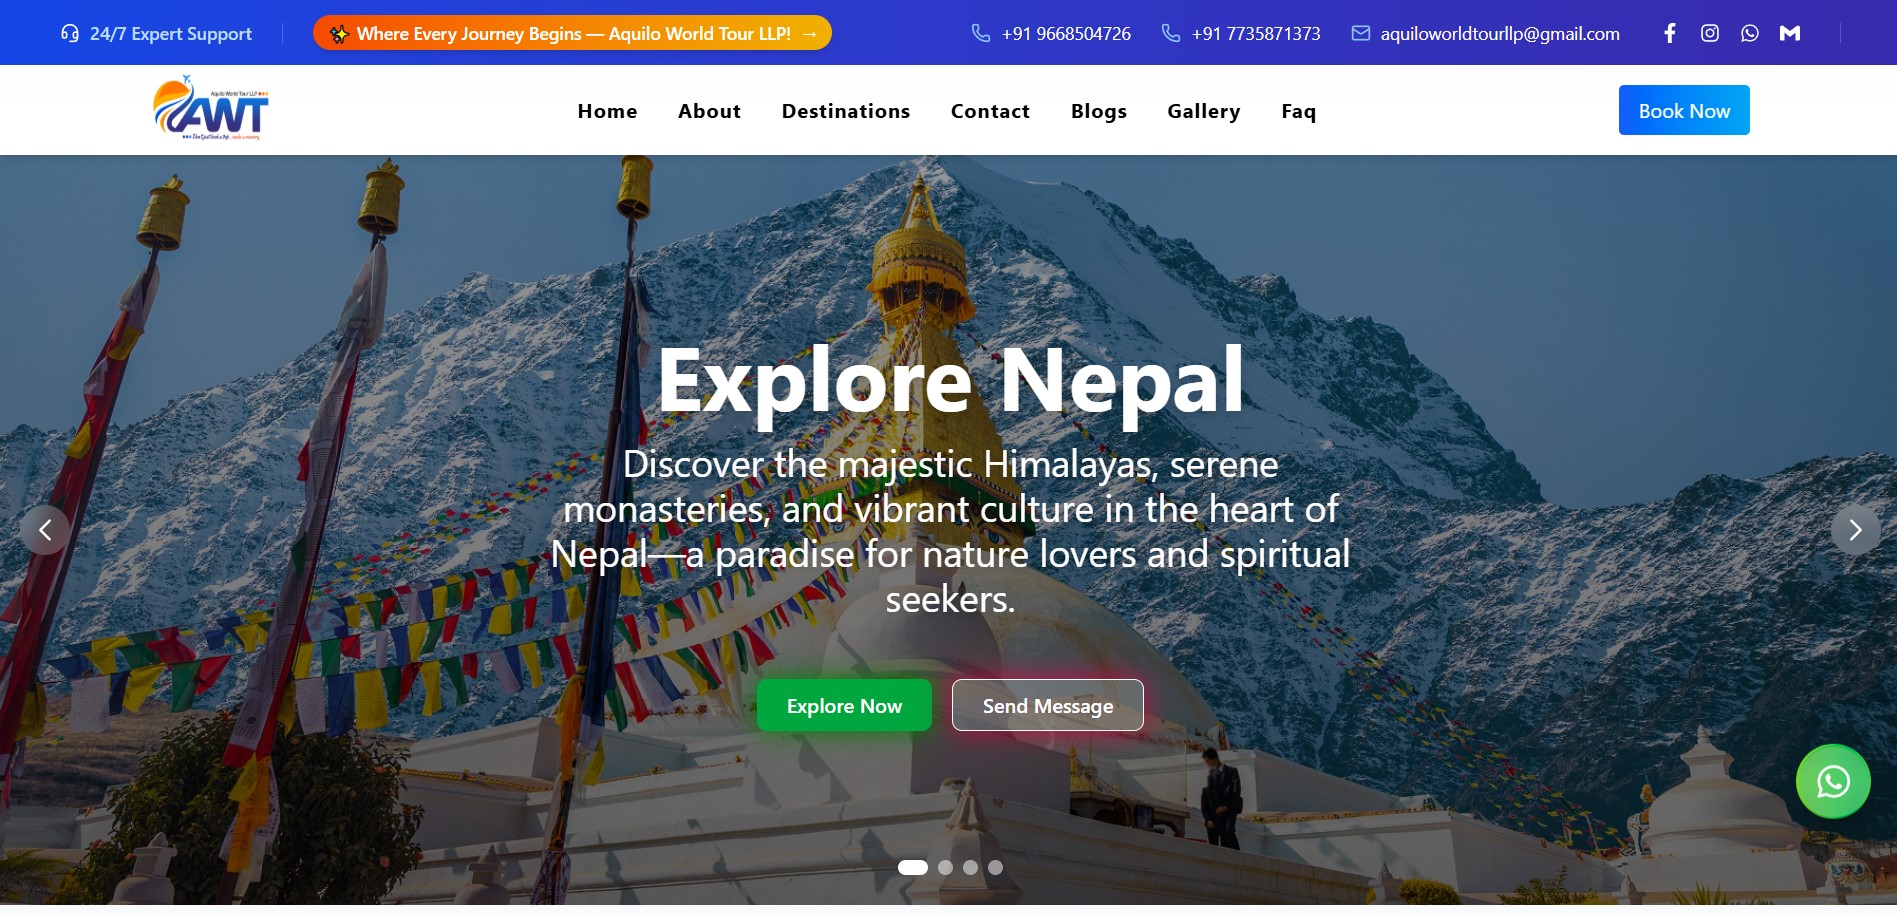Open the Instagram icon link

coord(1710,33)
